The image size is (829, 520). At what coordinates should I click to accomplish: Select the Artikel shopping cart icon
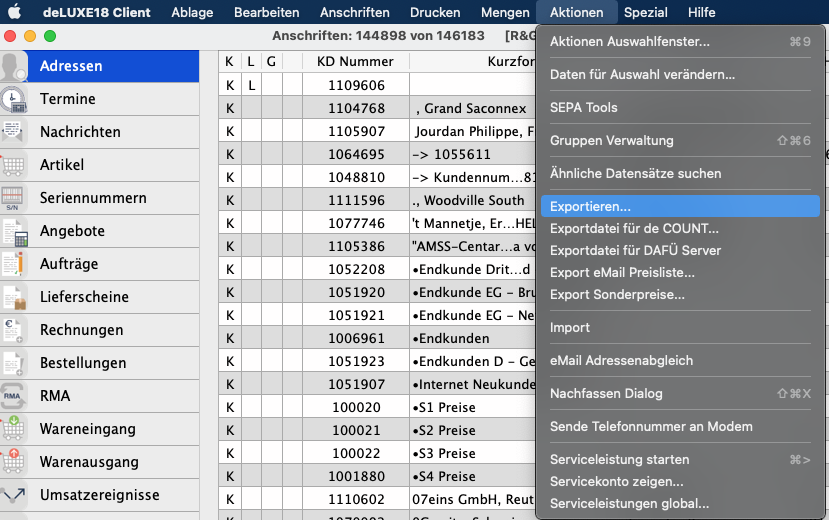[x=14, y=165]
